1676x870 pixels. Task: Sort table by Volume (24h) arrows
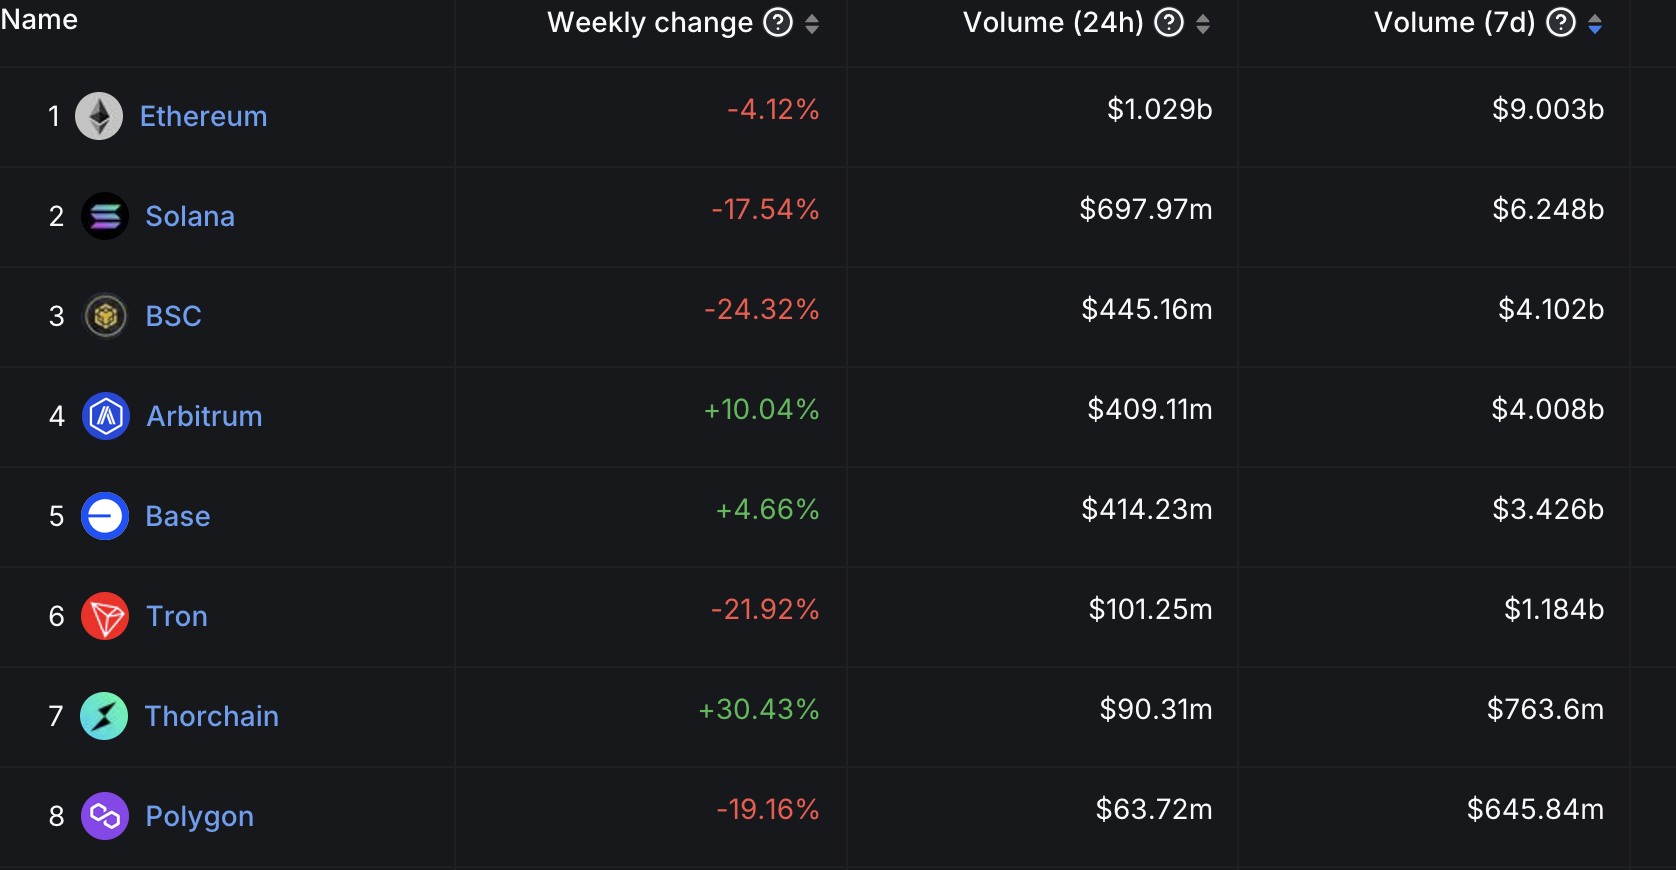click(x=1203, y=23)
